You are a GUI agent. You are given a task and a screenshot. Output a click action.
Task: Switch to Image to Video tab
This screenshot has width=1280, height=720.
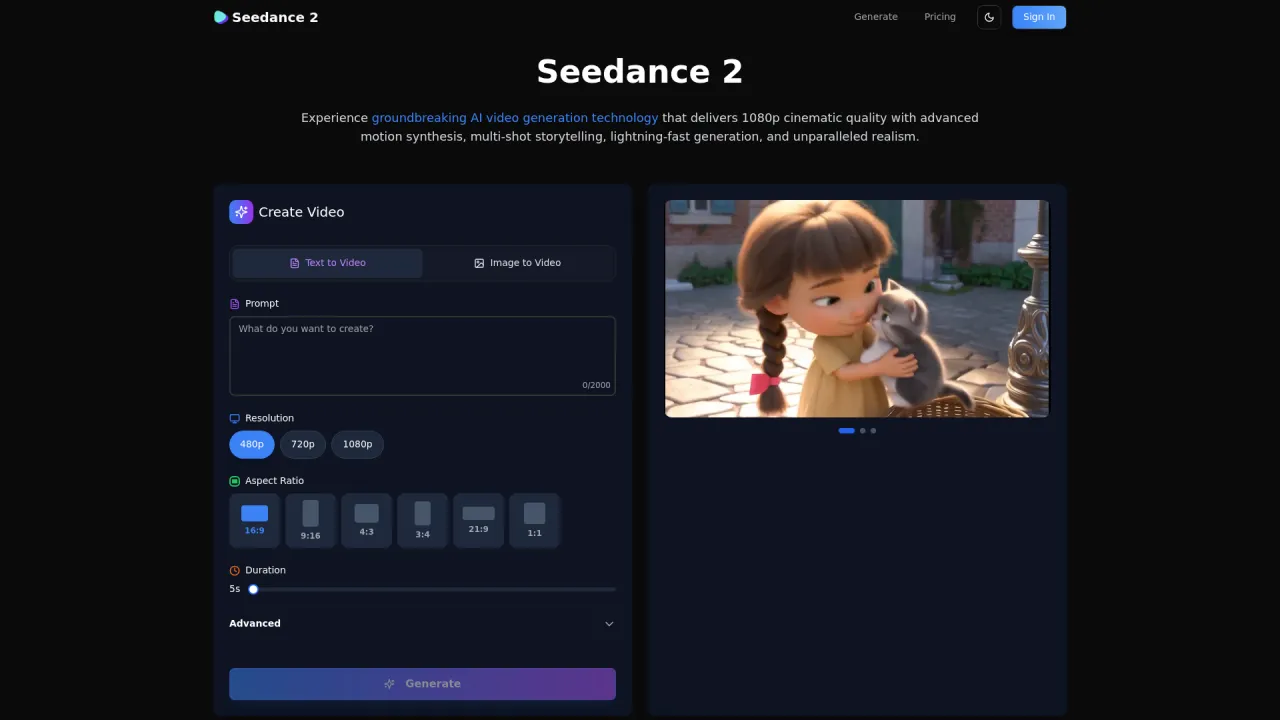click(517, 263)
